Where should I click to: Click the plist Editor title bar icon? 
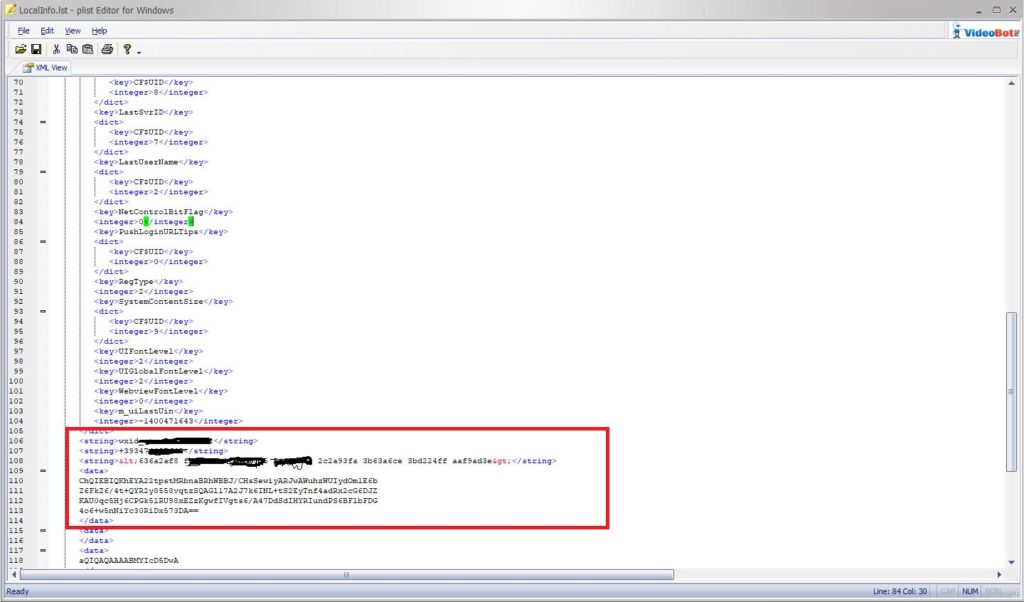[10, 10]
